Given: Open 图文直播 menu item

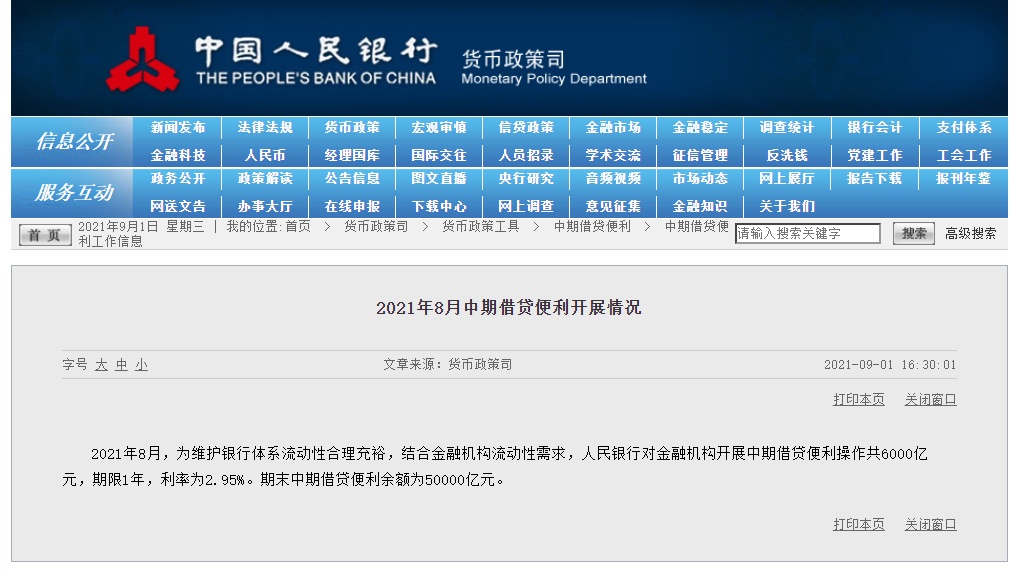Looking at the screenshot, I should (439, 178).
